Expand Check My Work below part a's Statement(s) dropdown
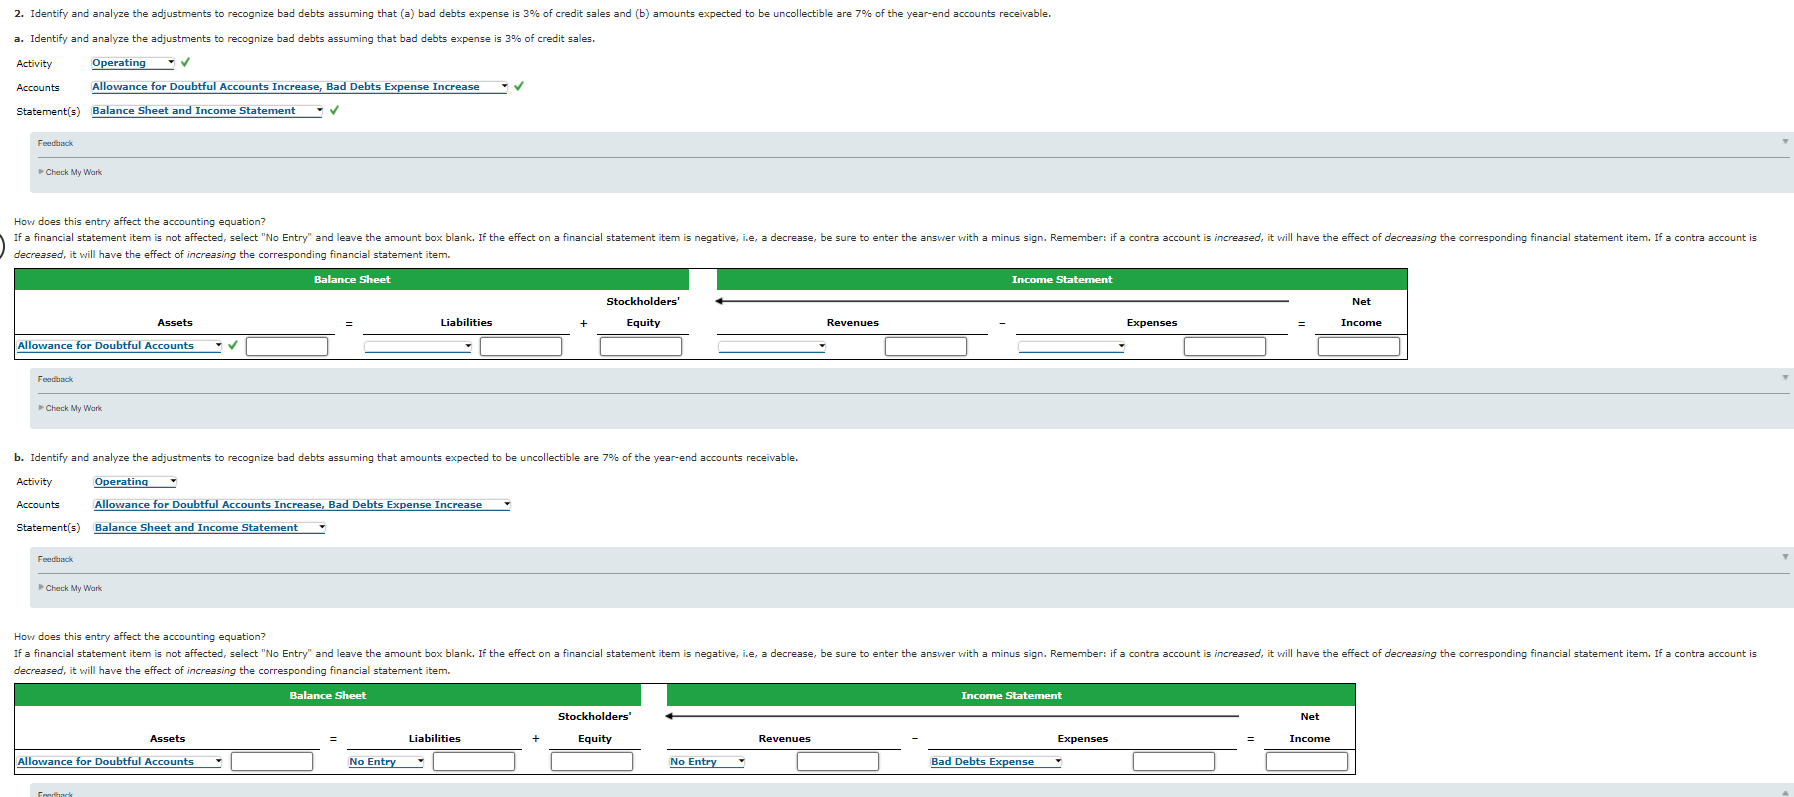Screen dimensions: 1794x797 71,172
